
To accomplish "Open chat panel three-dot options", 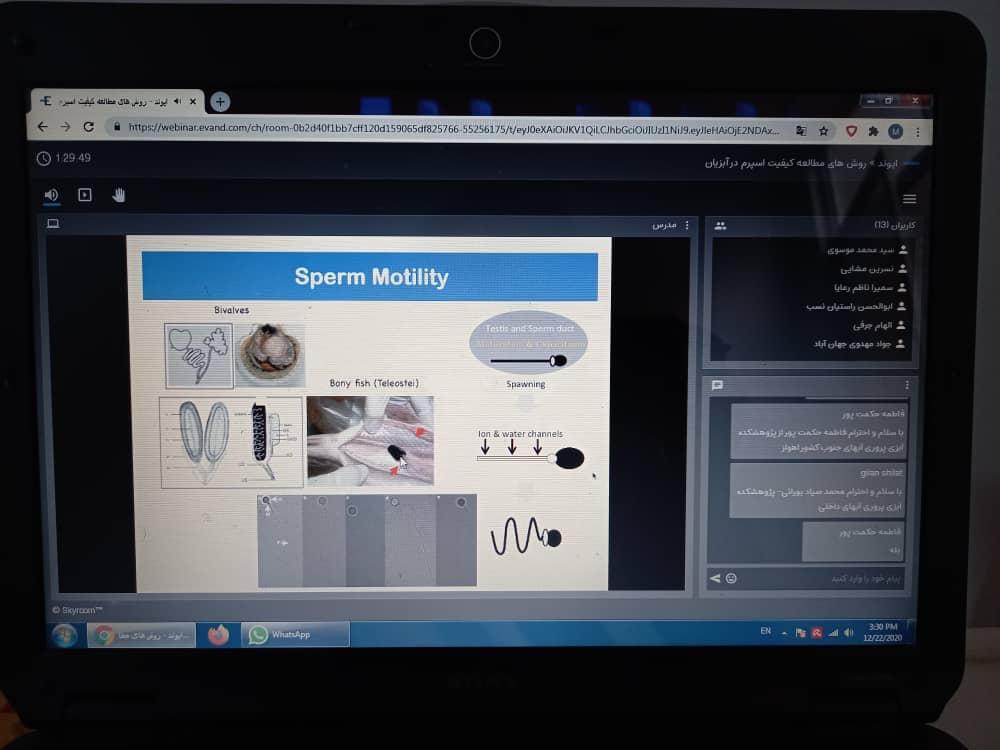I will pyautogui.click(x=907, y=385).
